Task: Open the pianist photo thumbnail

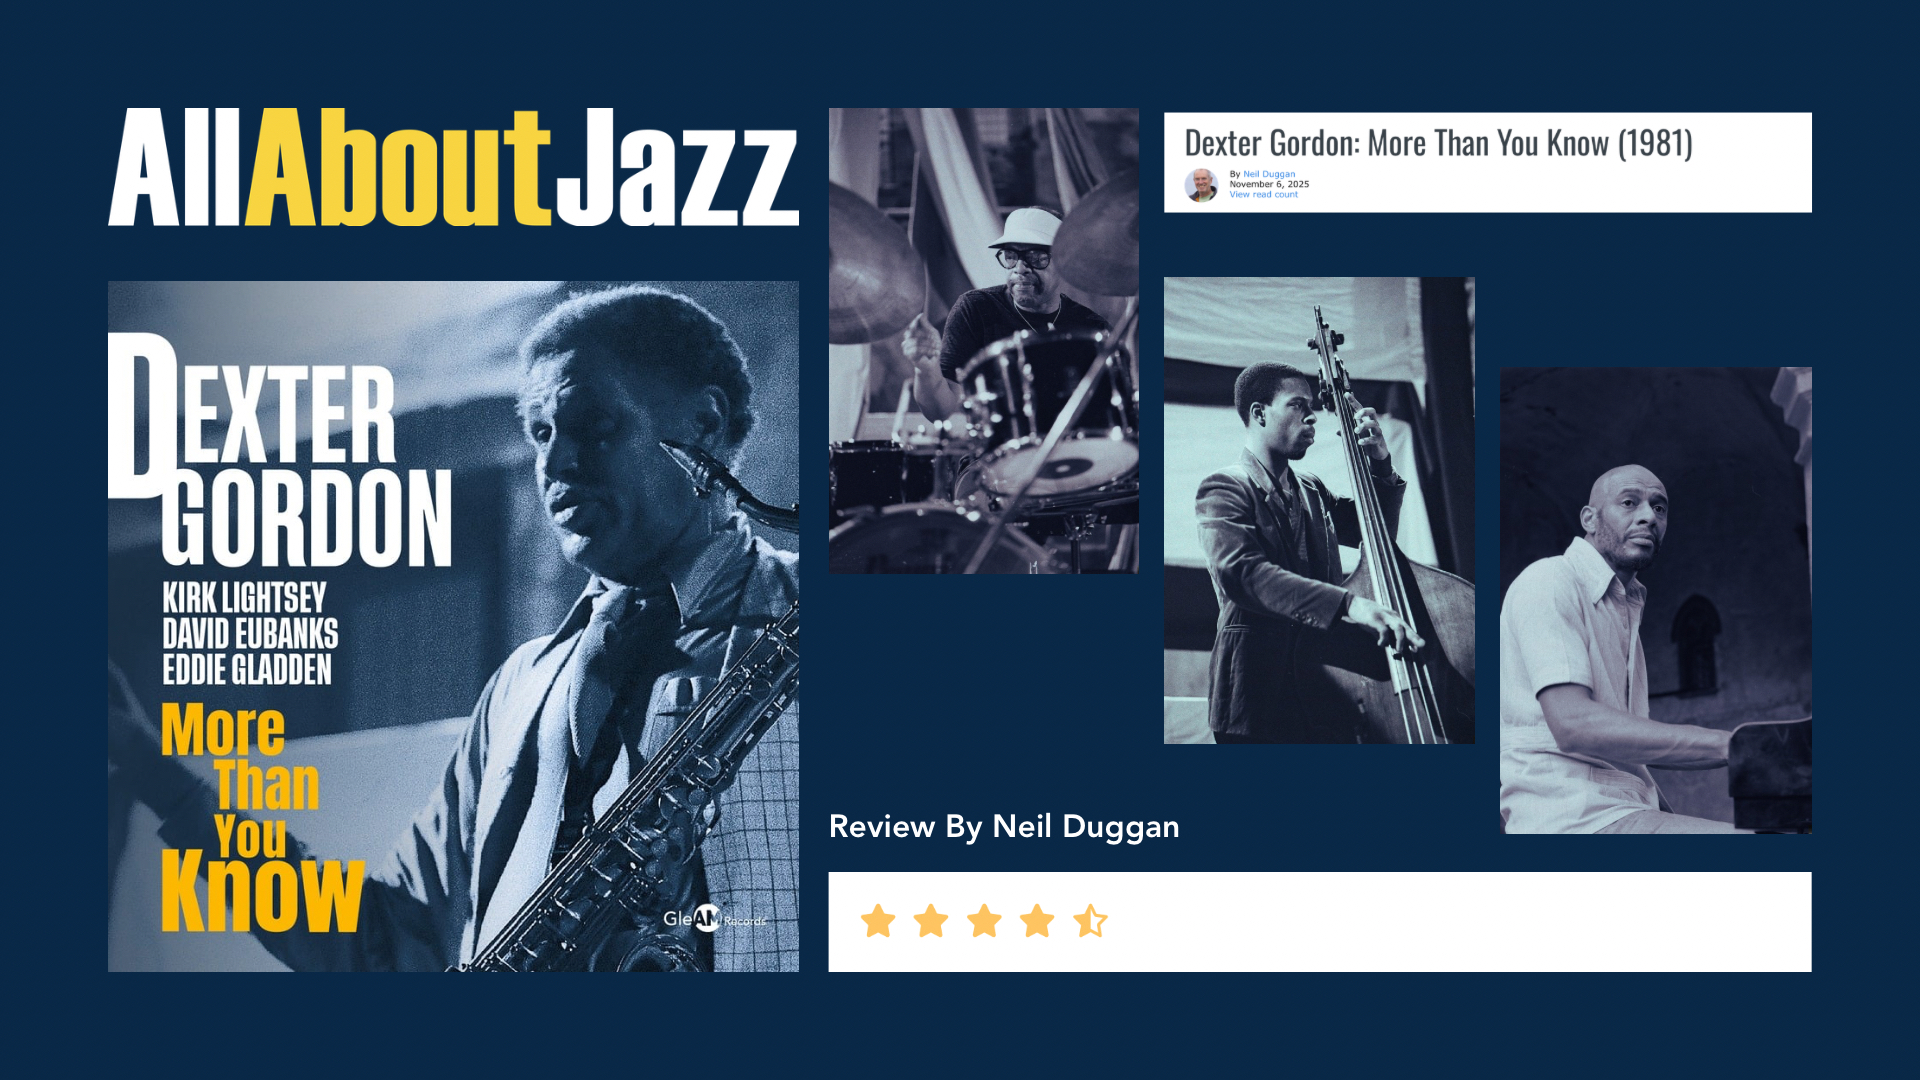Action: point(1656,600)
